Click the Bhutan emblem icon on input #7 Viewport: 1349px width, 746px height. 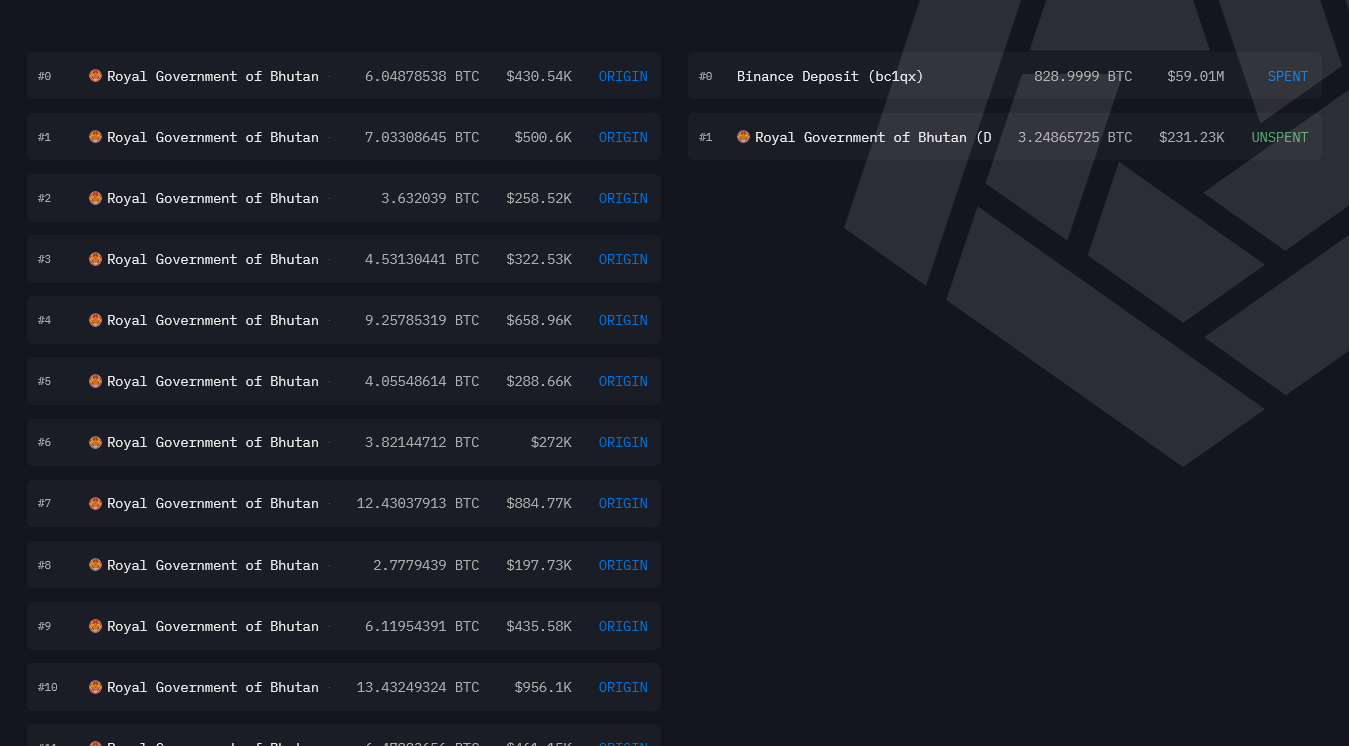(95, 503)
